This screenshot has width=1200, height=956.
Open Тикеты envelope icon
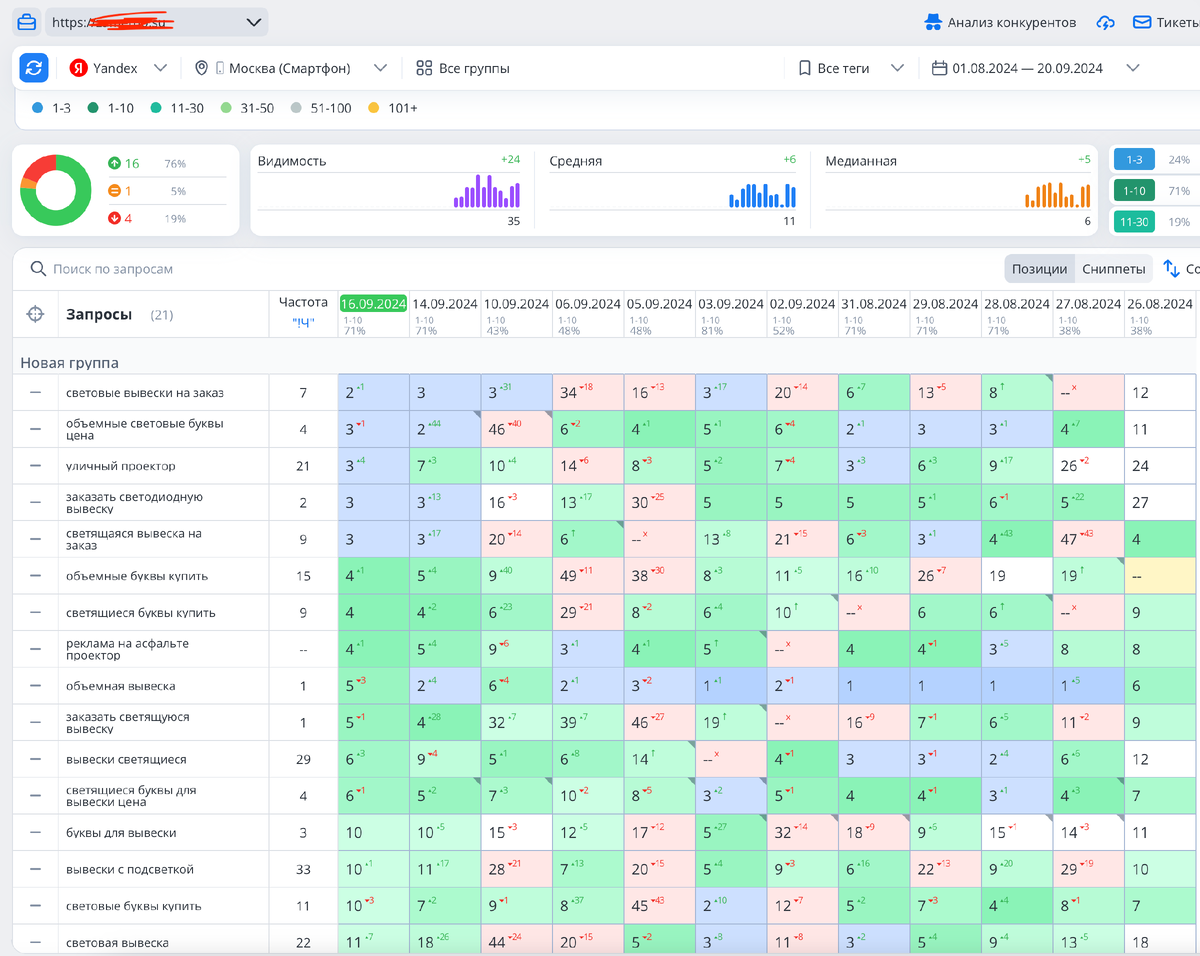pos(1141,22)
